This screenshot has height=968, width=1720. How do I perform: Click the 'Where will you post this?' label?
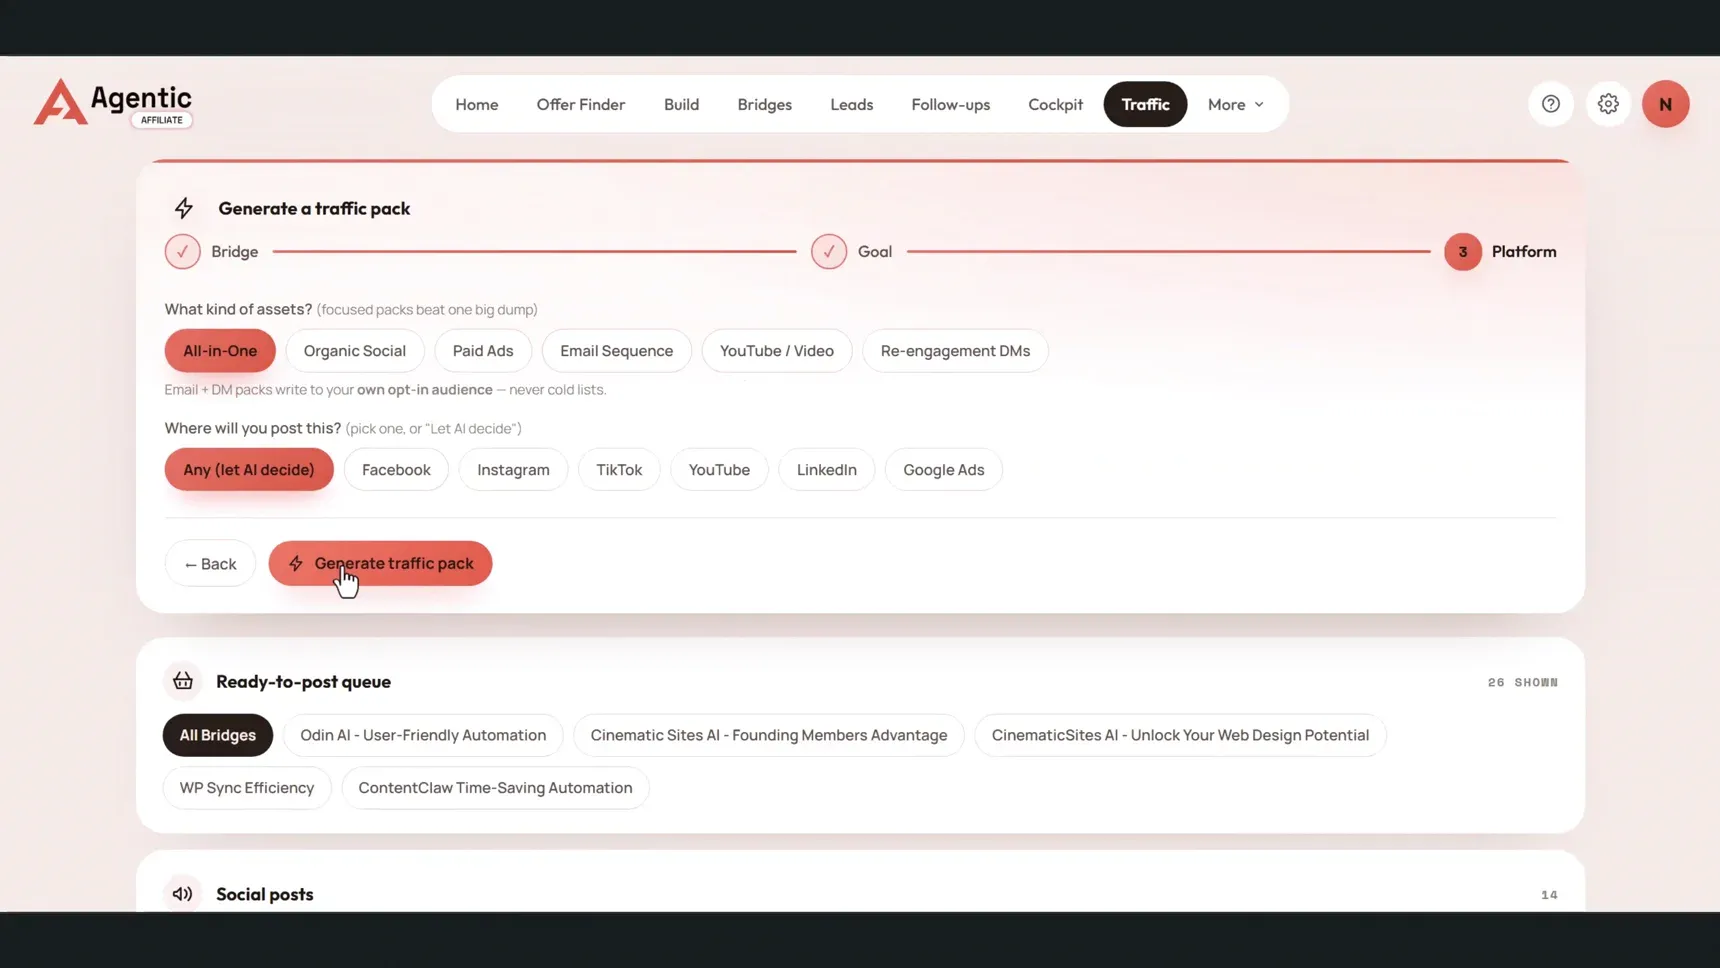click(253, 428)
